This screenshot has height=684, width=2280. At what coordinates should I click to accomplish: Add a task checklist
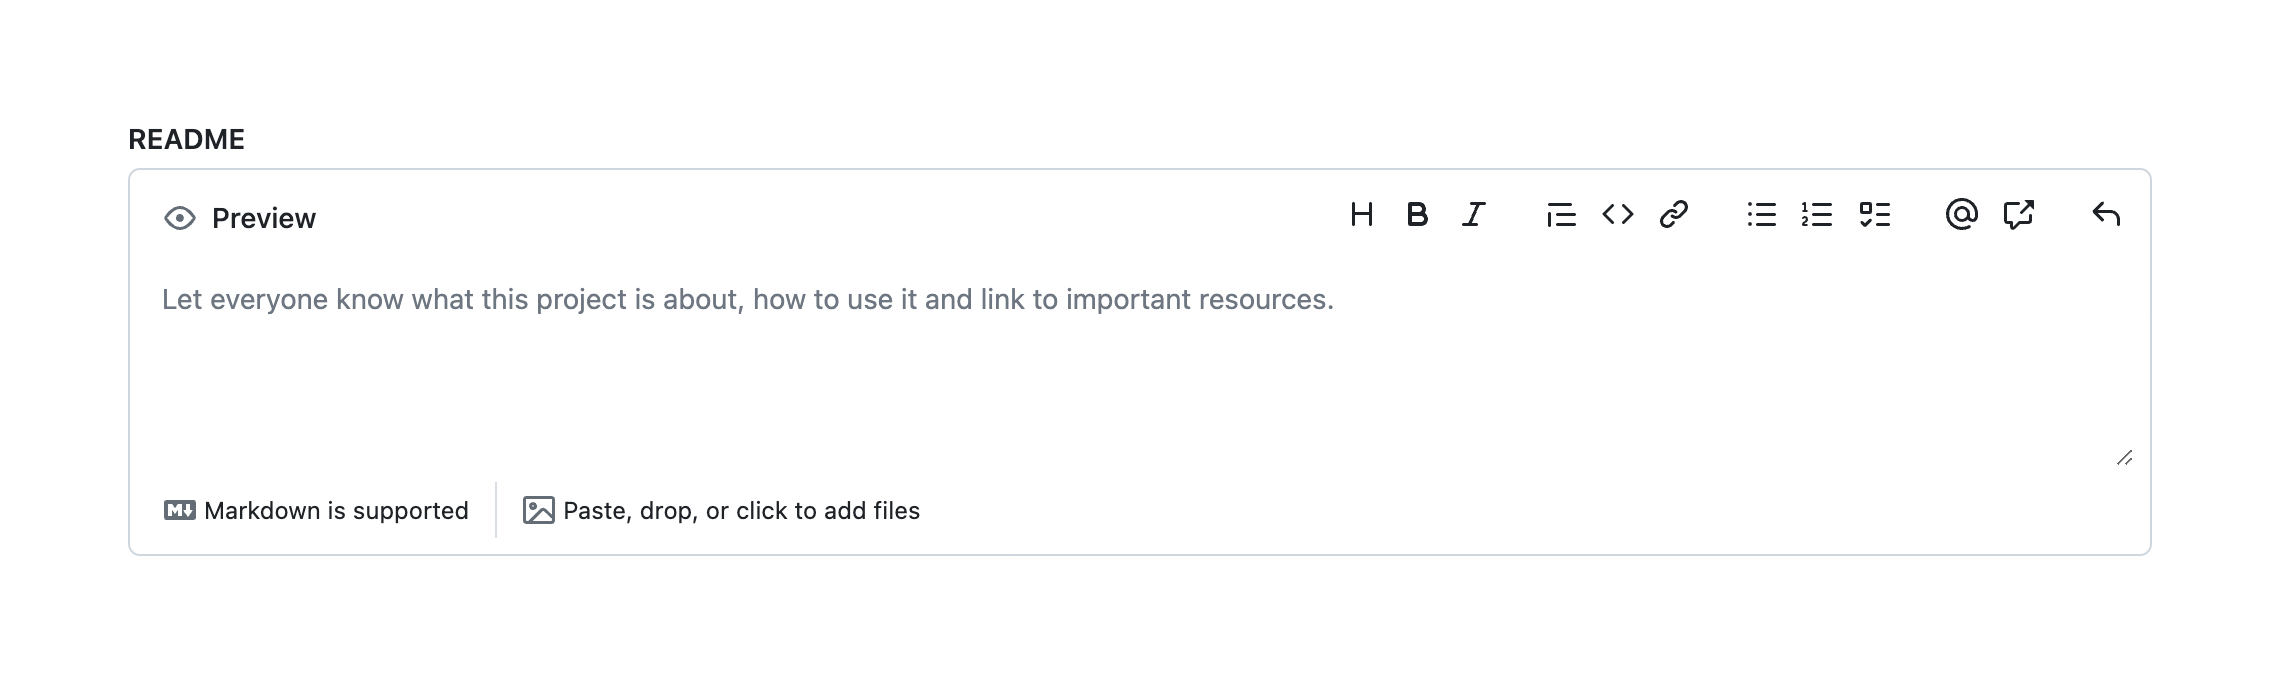click(x=1874, y=215)
